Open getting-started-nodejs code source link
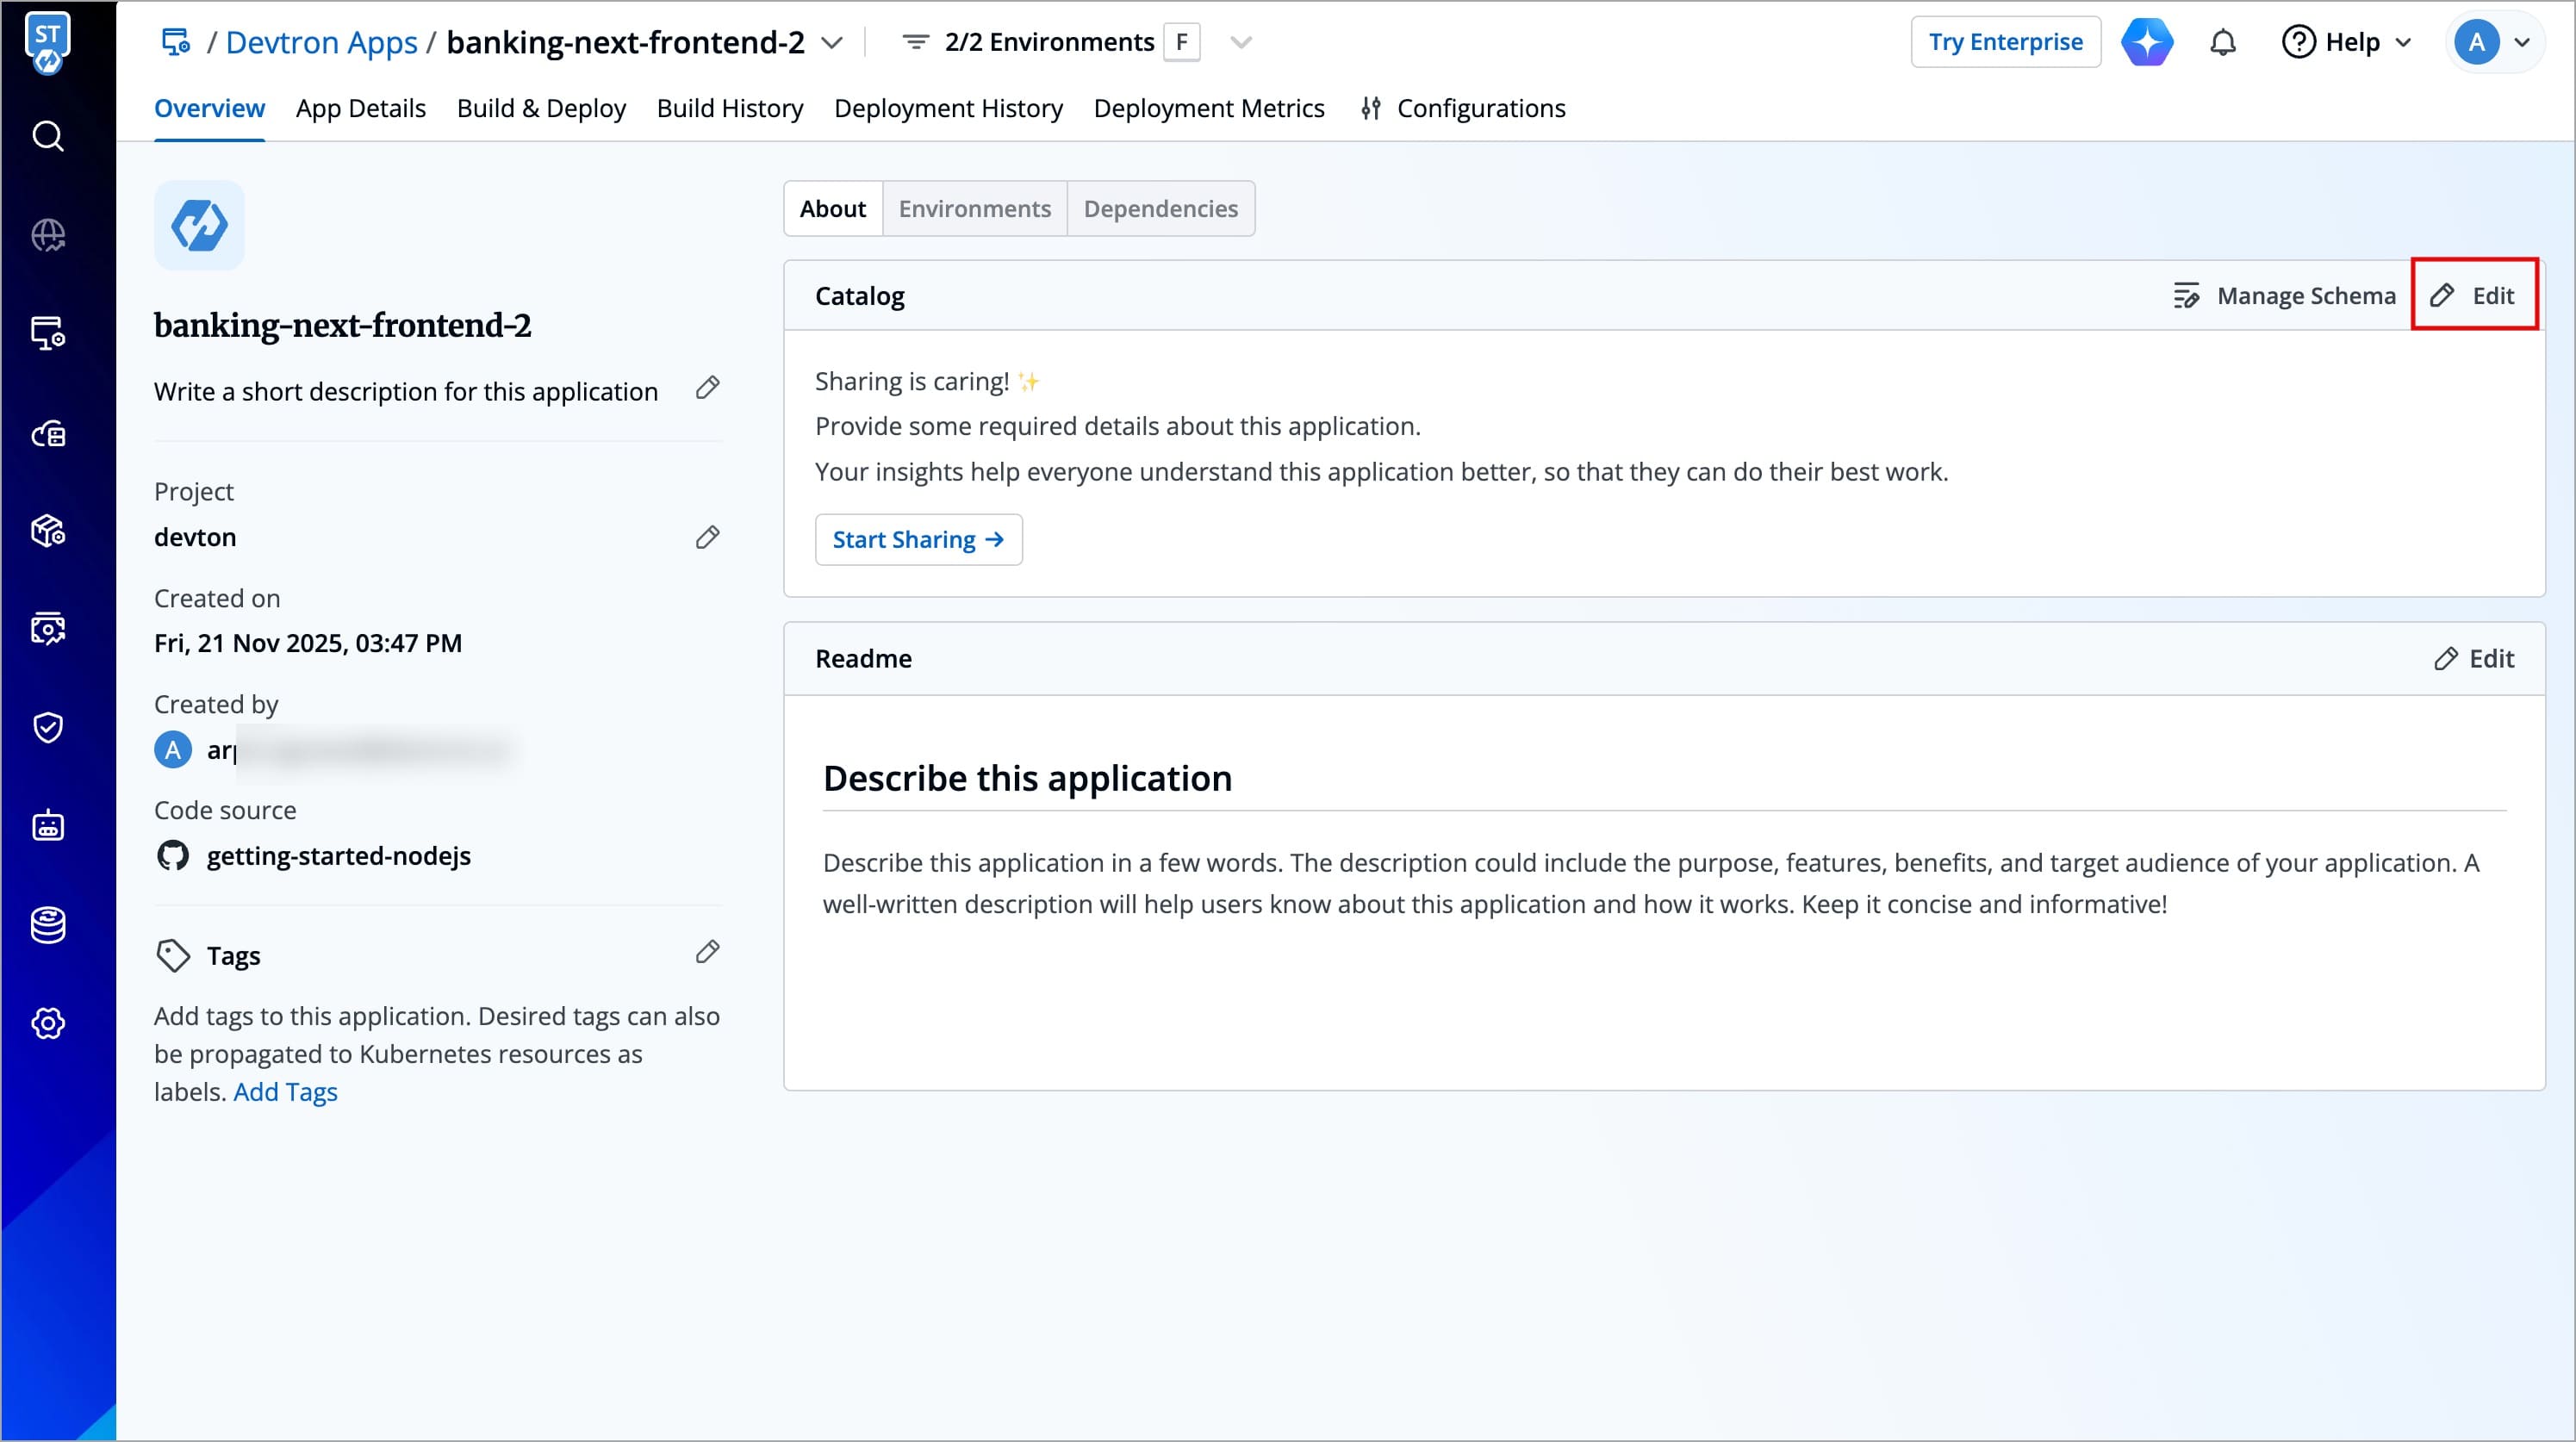This screenshot has height=1442, width=2576. (338, 856)
